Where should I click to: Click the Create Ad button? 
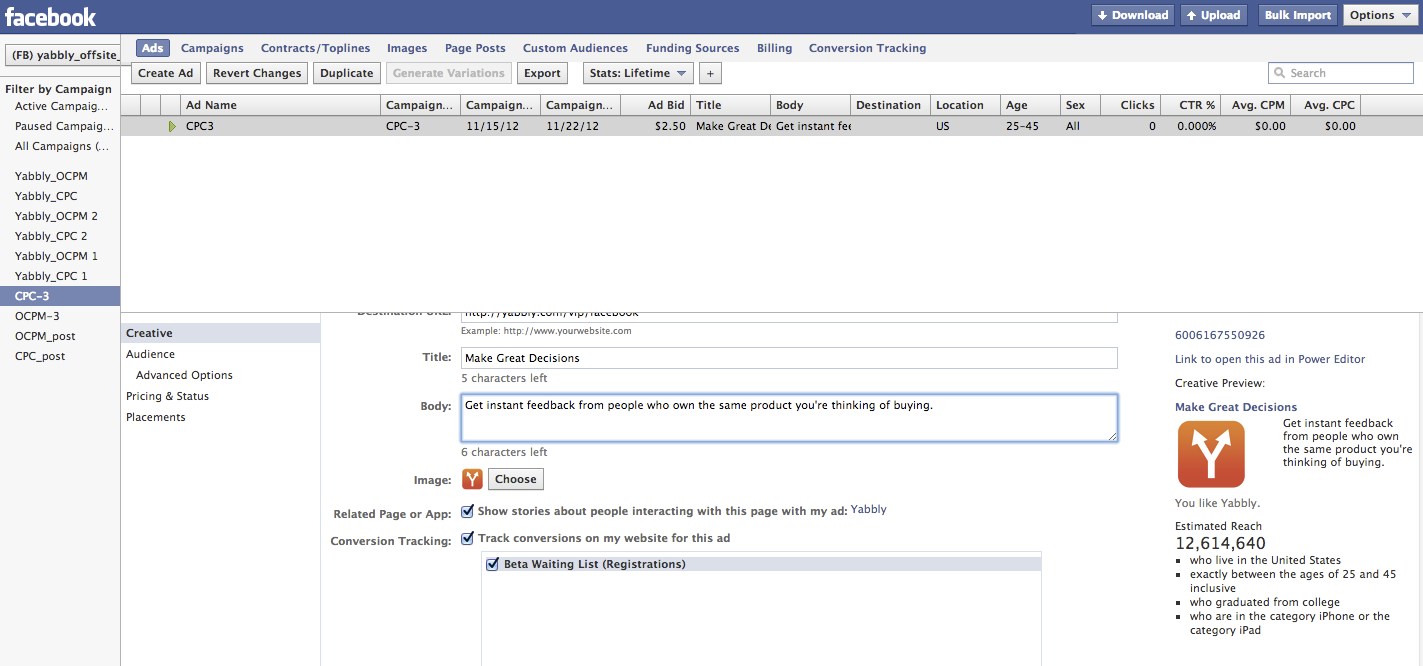click(x=166, y=73)
